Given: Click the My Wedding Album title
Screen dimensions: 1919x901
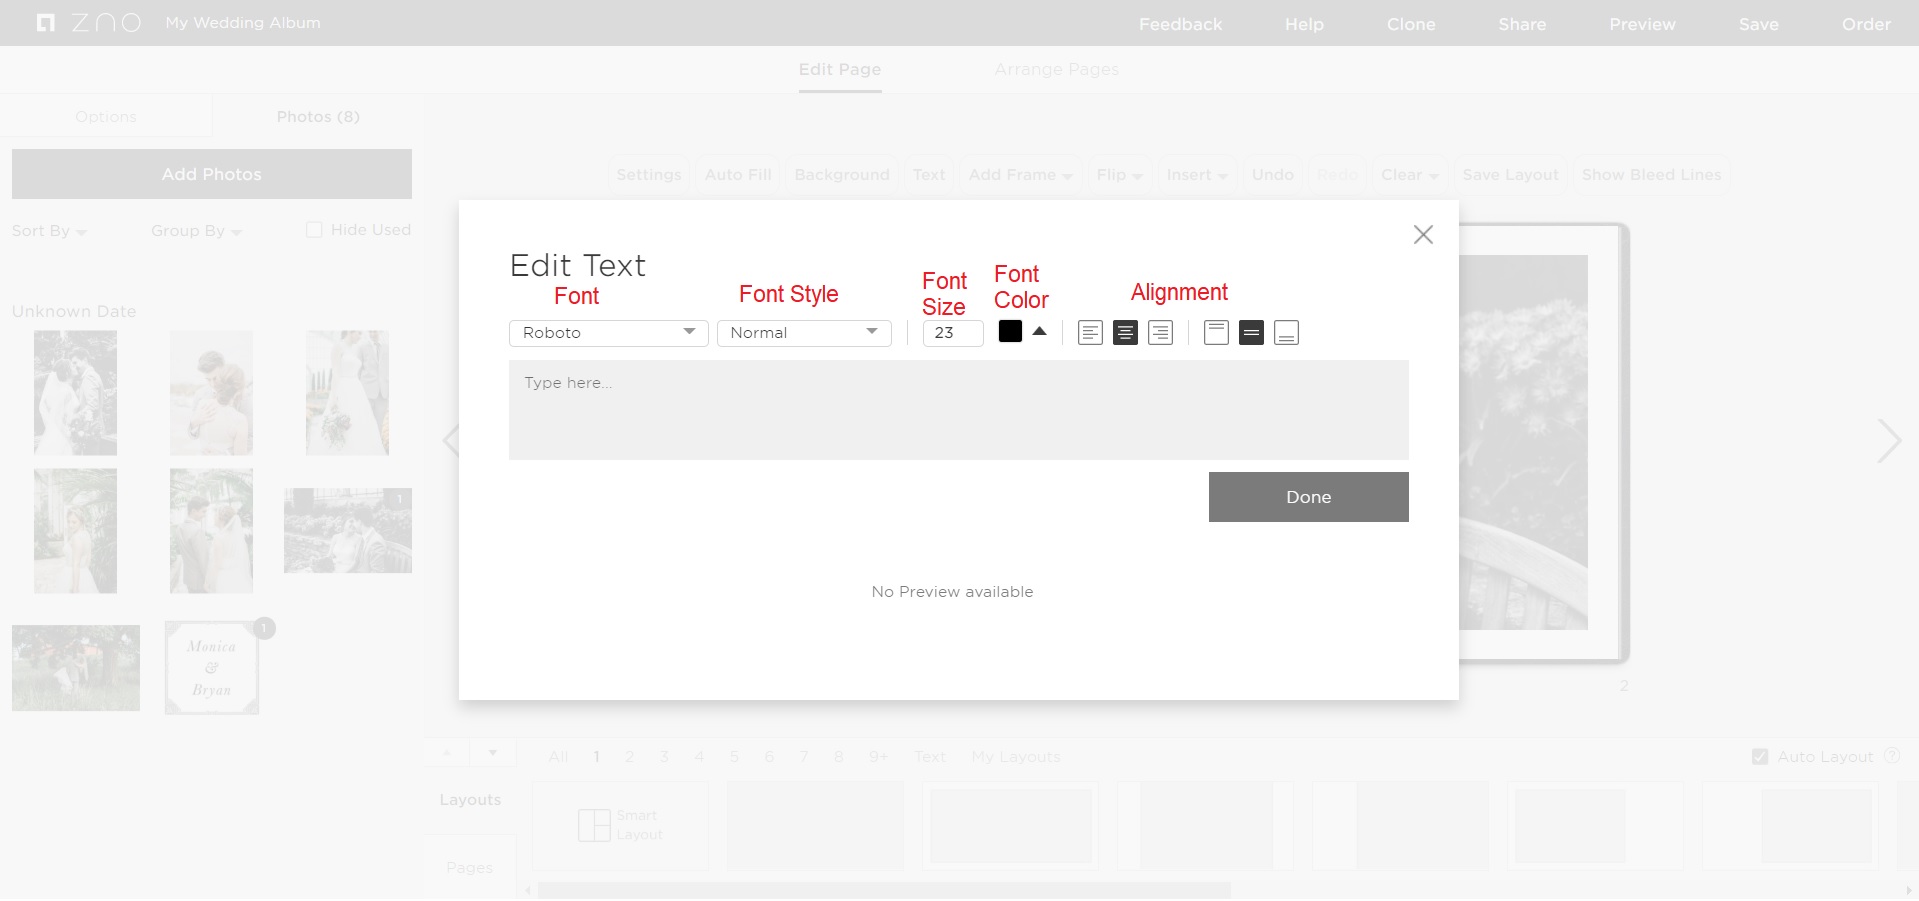Looking at the screenshot, I should pyautogui.click(x=243, y=23).
